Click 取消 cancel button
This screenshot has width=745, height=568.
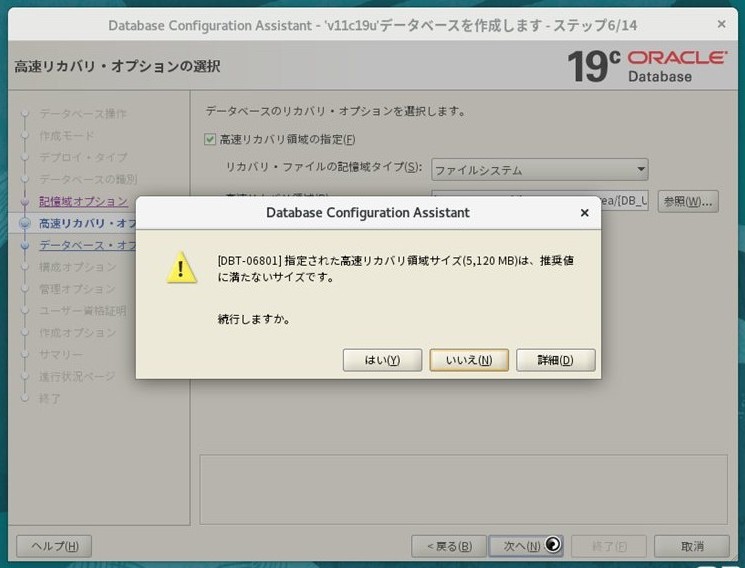(x=692, y=546)
